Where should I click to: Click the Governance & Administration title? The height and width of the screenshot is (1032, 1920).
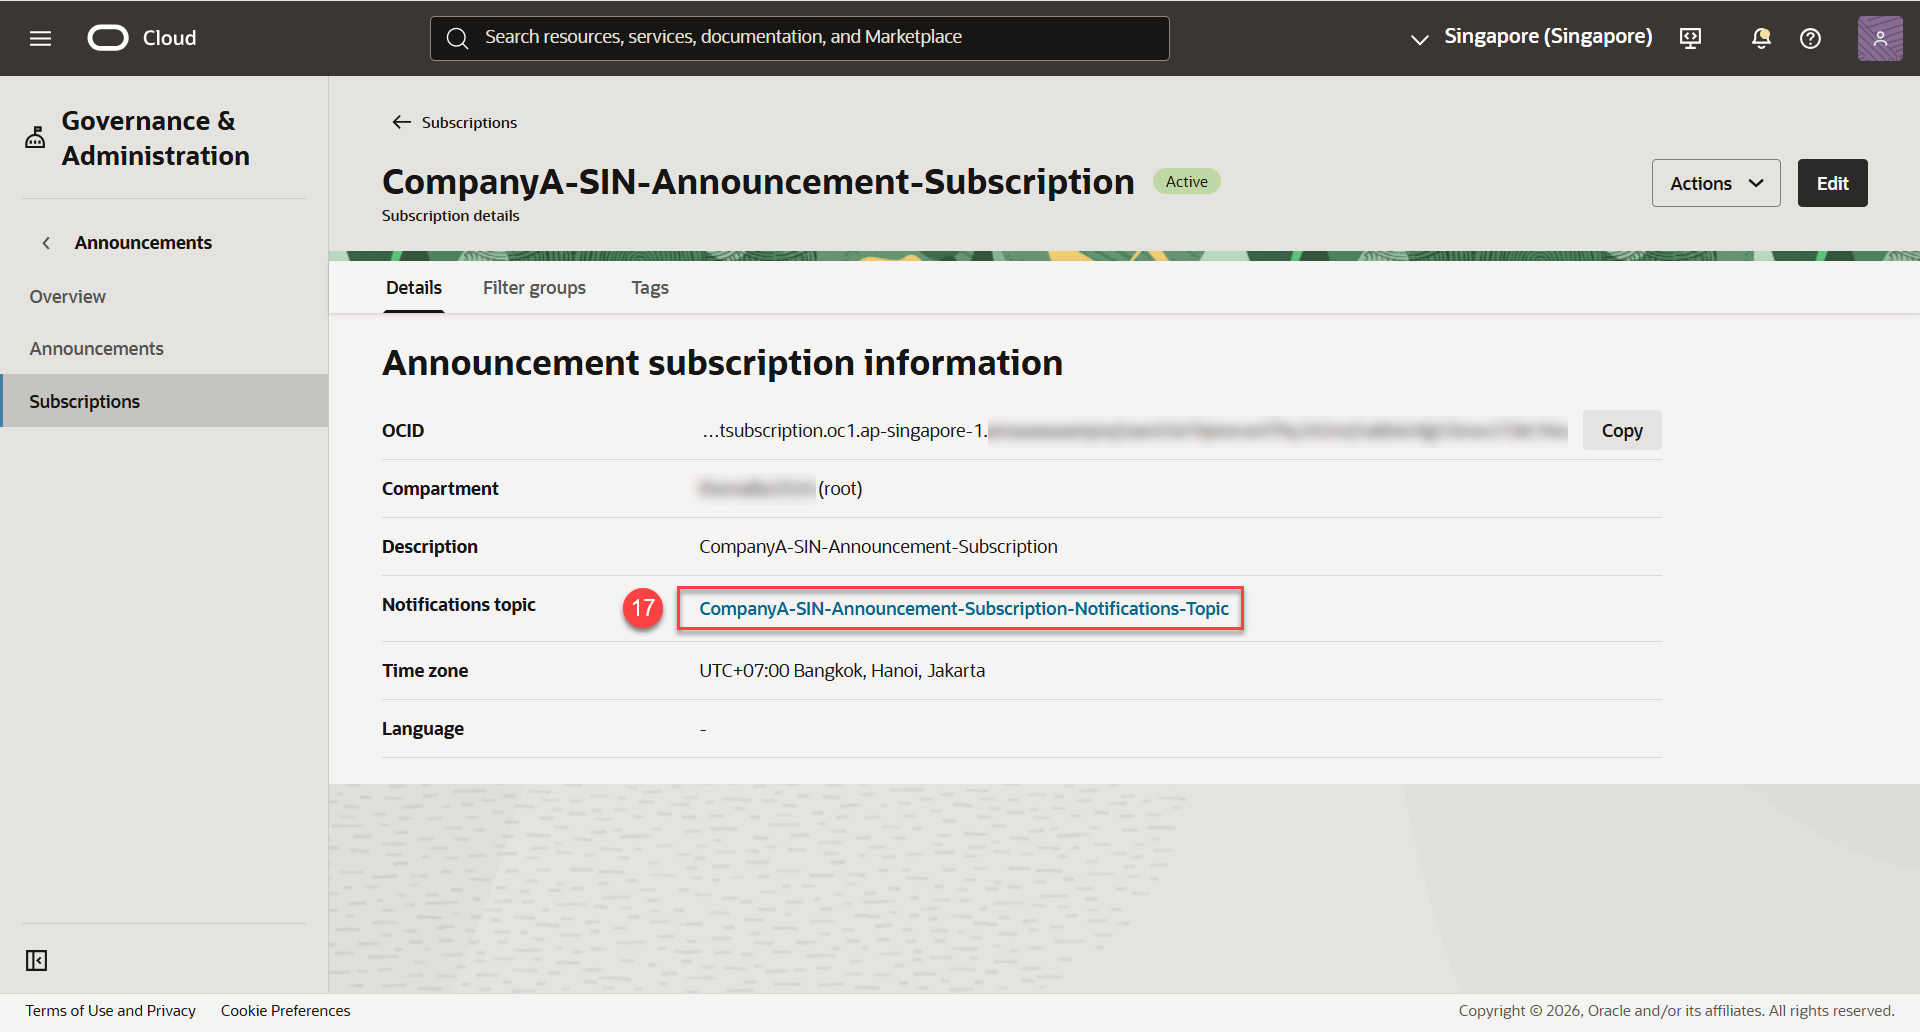pyautogui.click(x=156, y=138)
